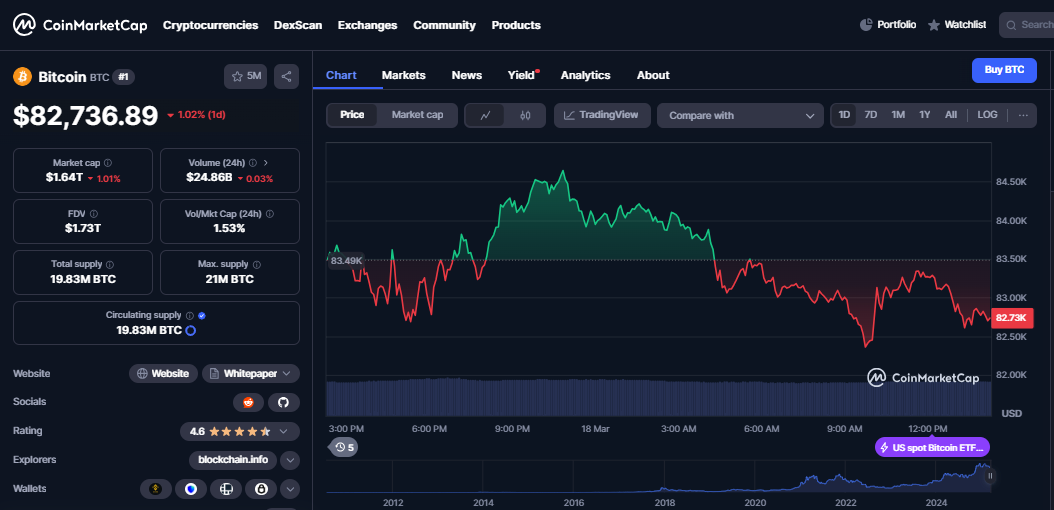Click the CoinMarketCap logo
The image size is (1054, 510).
coord(79,25)
